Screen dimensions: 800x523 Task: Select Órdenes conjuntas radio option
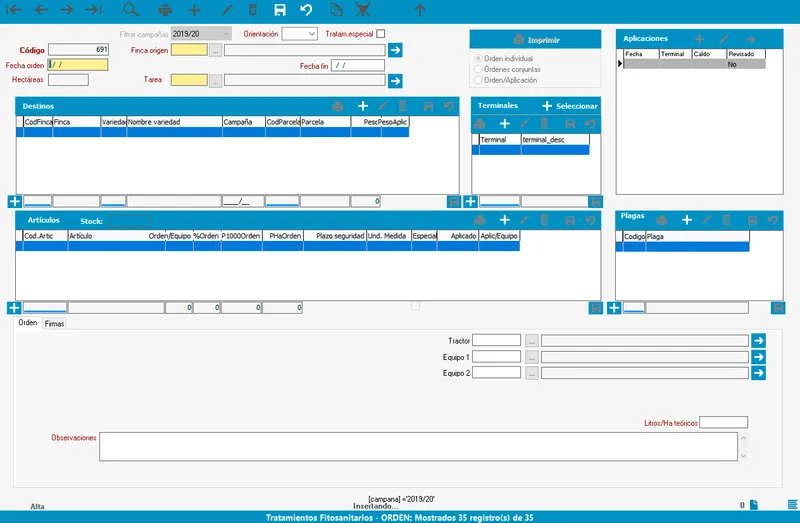tap(478, 69)
